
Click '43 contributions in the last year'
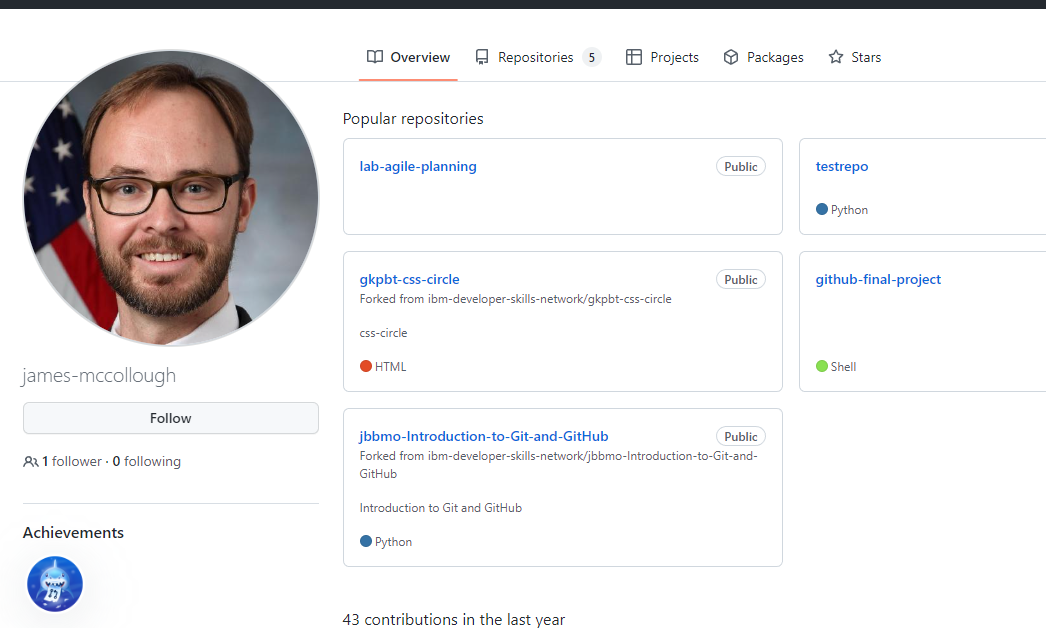click(x=454, y=619)
